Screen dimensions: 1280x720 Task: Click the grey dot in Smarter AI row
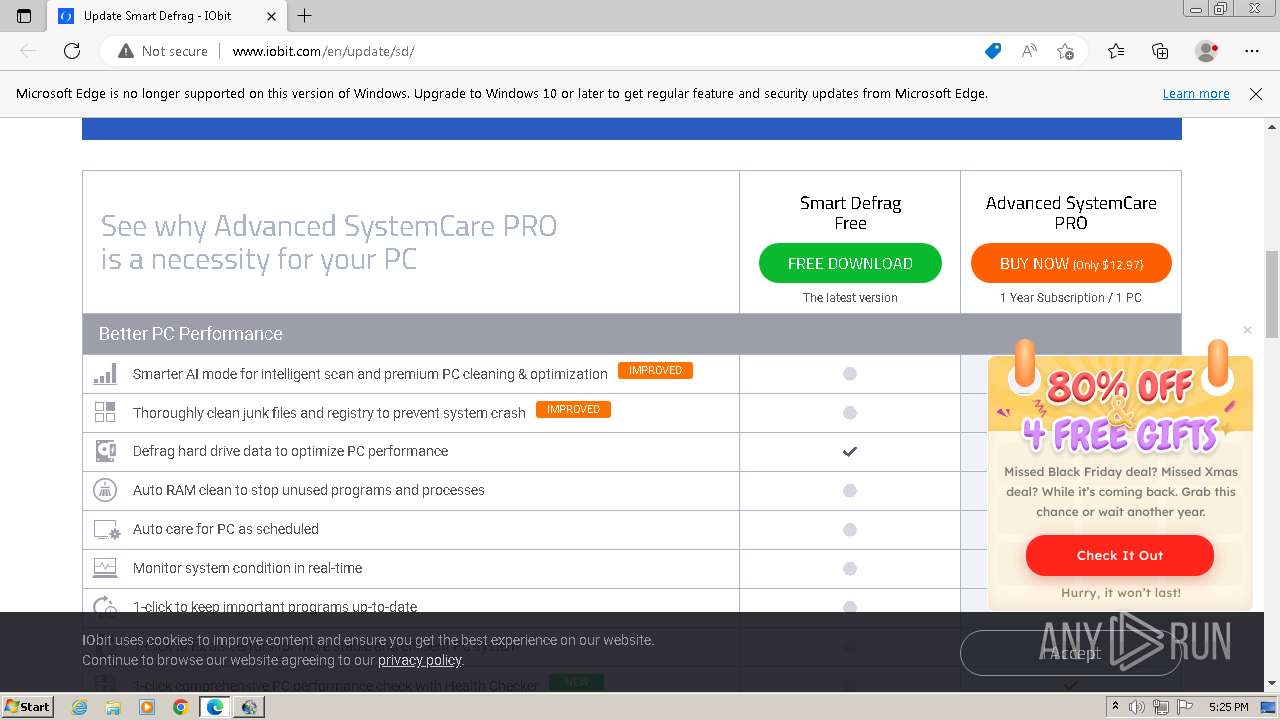(850, 374)
